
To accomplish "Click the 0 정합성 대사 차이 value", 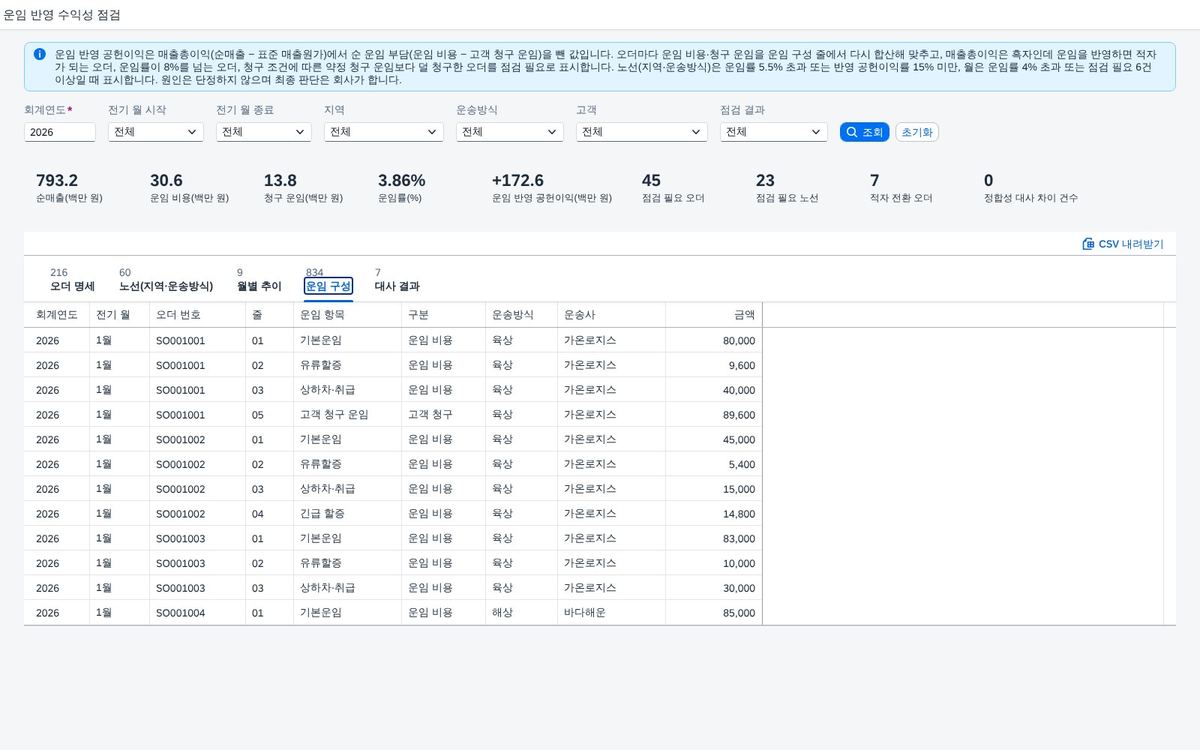I will pyautogui.click(x=989, y=180).
